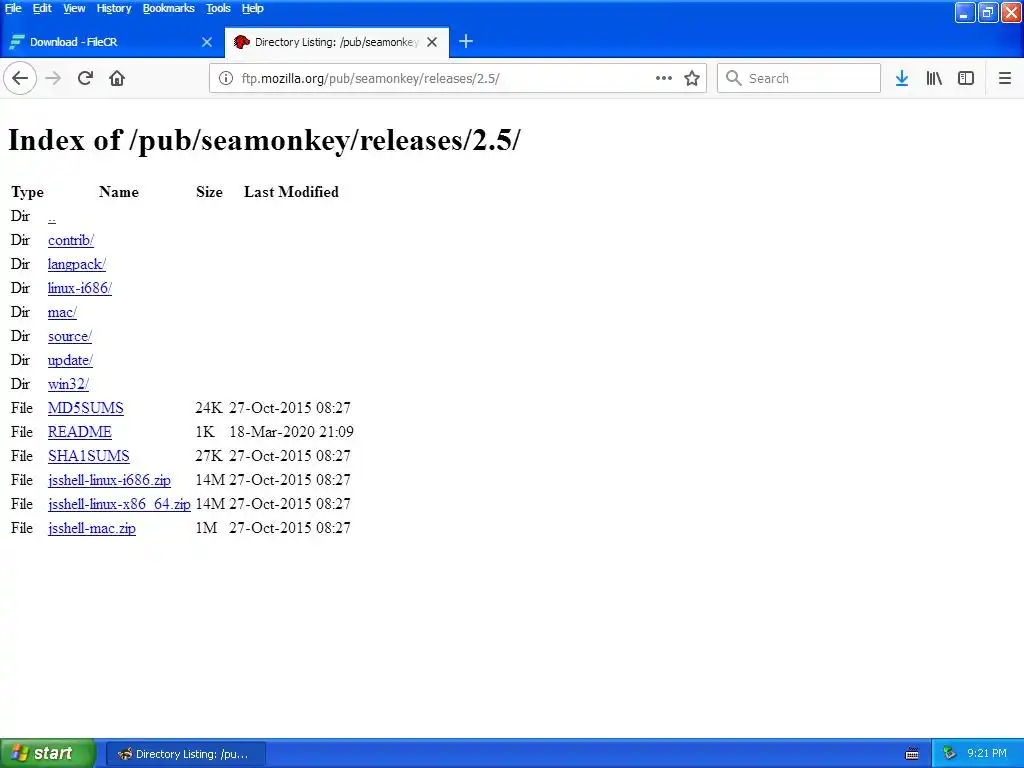Minimize the browser window
Screen dimensions: 1024x768
[965, 12]
